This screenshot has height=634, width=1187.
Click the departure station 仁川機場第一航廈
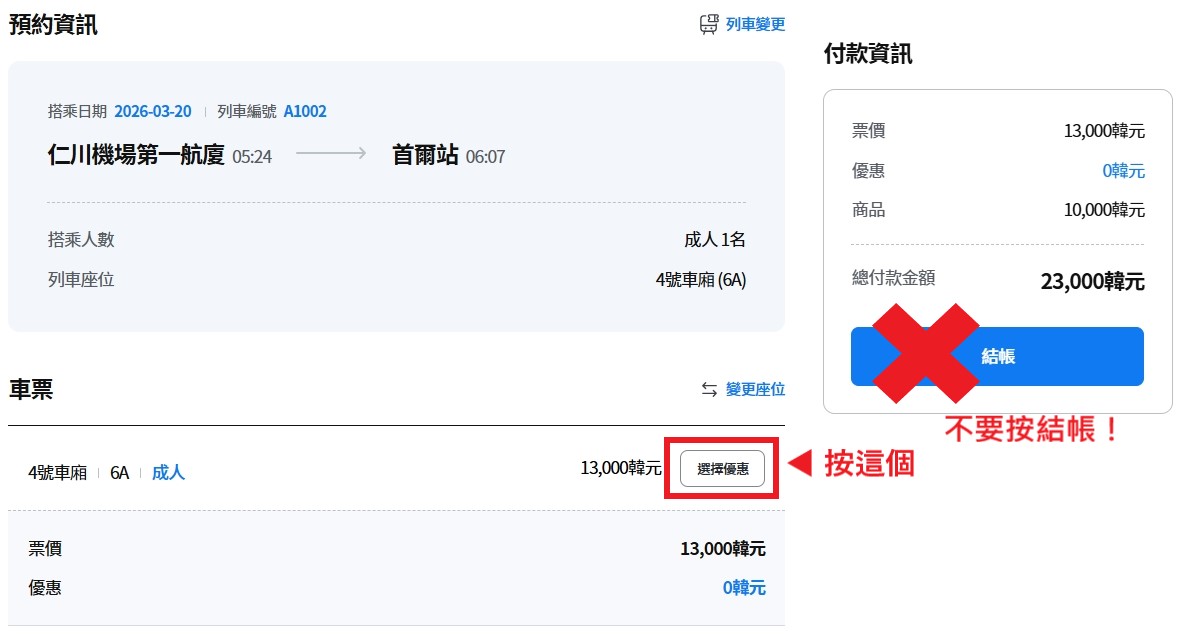136,155
